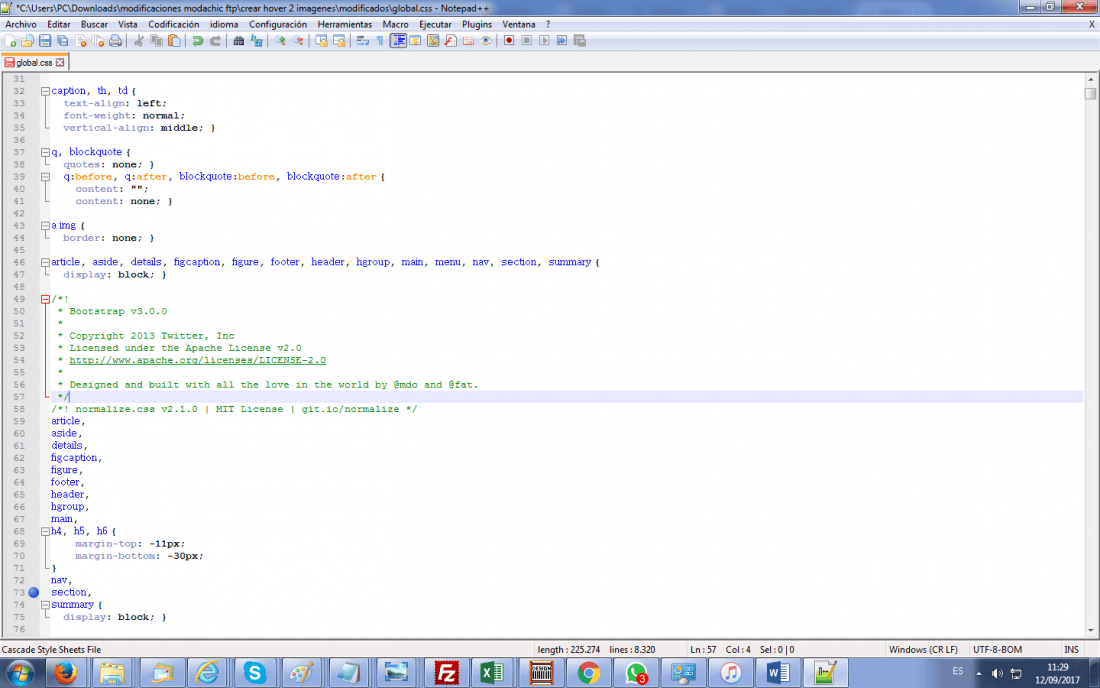1100x688 pixels.
Task: Click the apache.org LICENSE-2.0 link
Action: [x=197, y=360]
